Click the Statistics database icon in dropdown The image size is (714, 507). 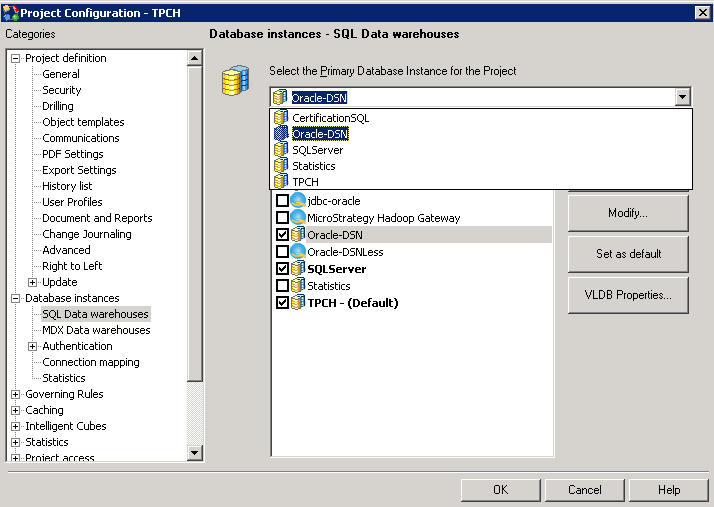pos(281,166)
